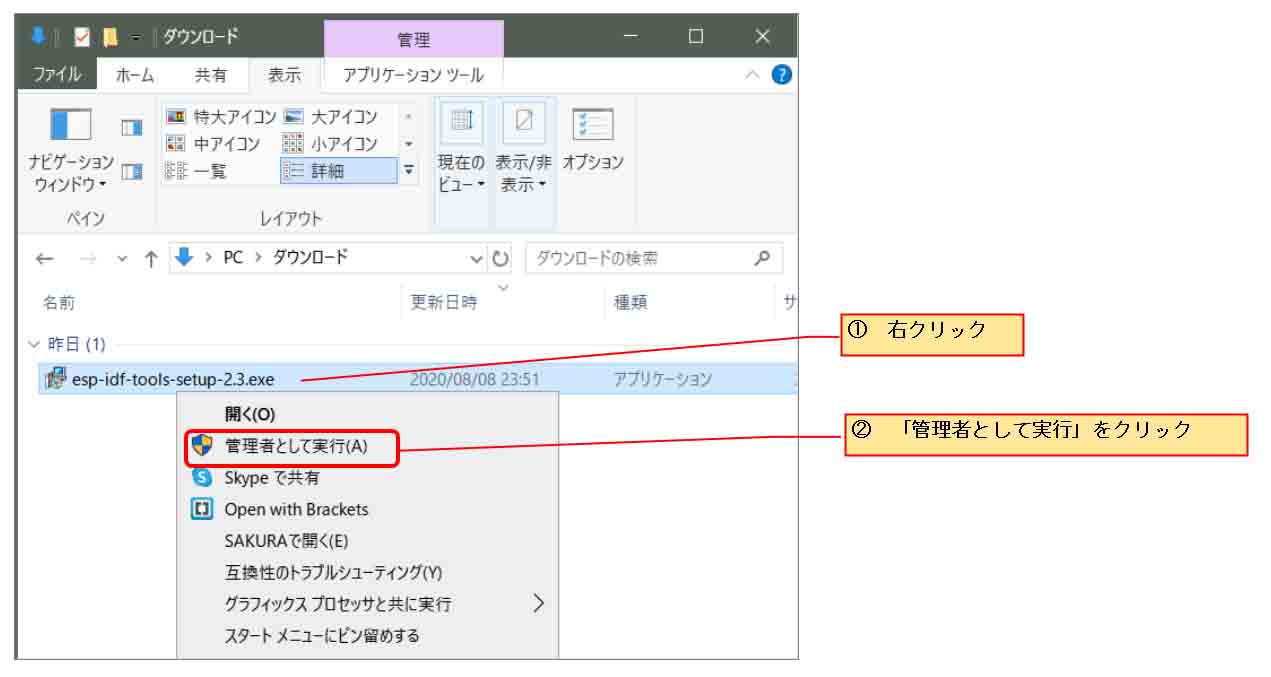The width and height of the screenshot is (1271, 677).
Task: Switch to the Home (ホーム) ribbon tab
Action: 135,75
